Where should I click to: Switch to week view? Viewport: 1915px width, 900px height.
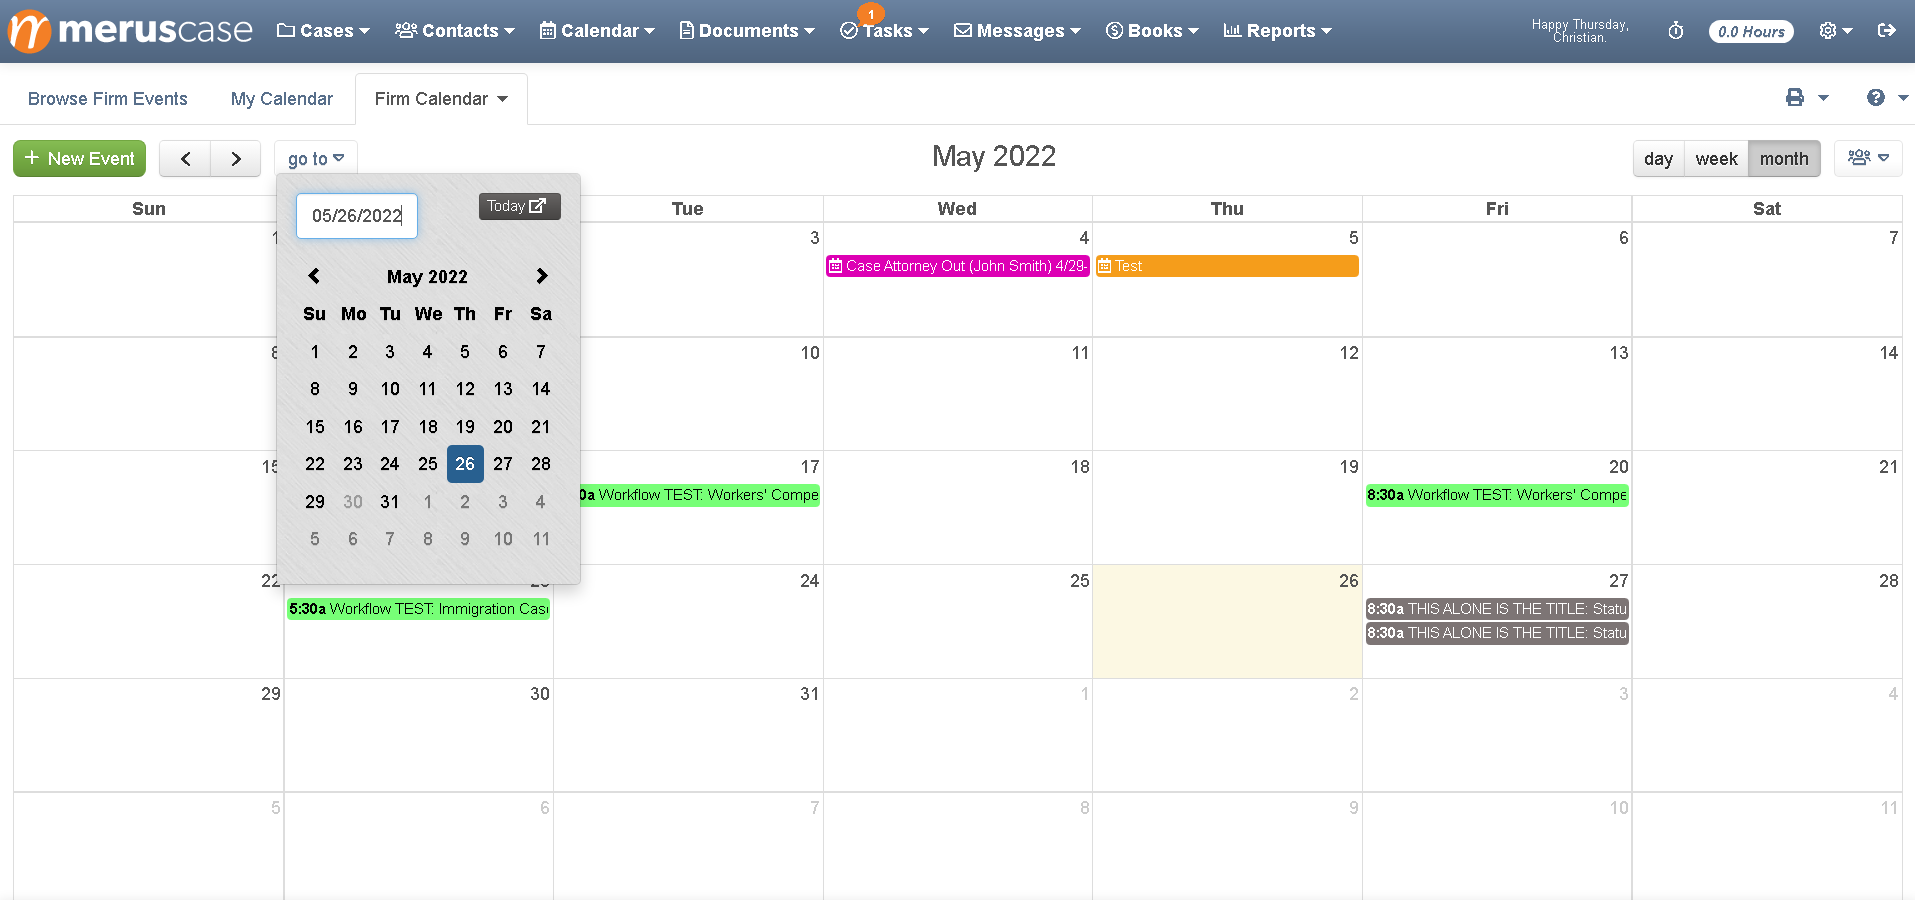(x=1716, y=159)
